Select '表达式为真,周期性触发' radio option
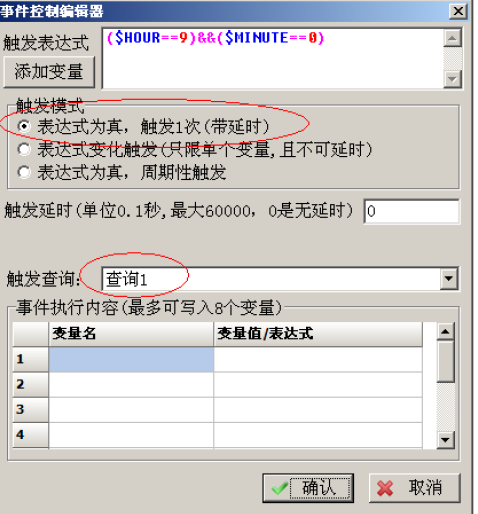478x514 pixels. [x=24, y=172]
